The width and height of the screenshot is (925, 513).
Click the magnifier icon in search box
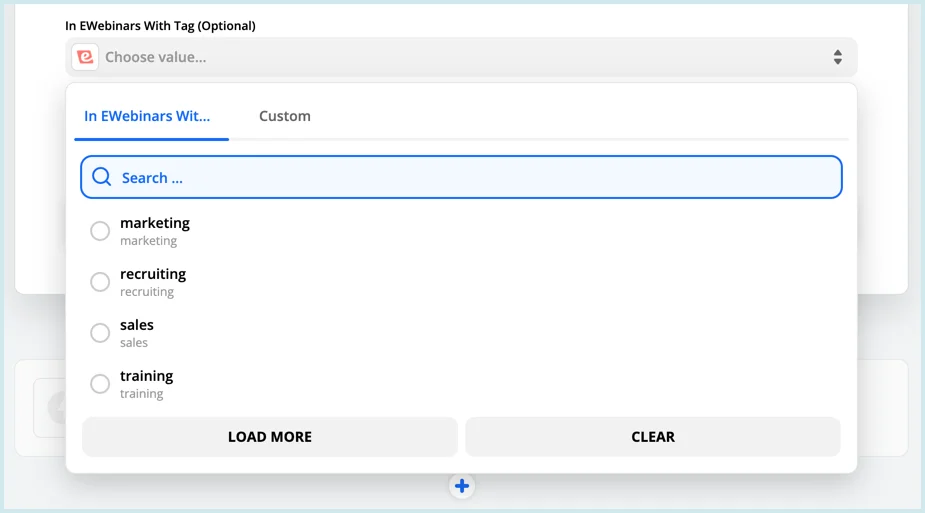point(101,177)
